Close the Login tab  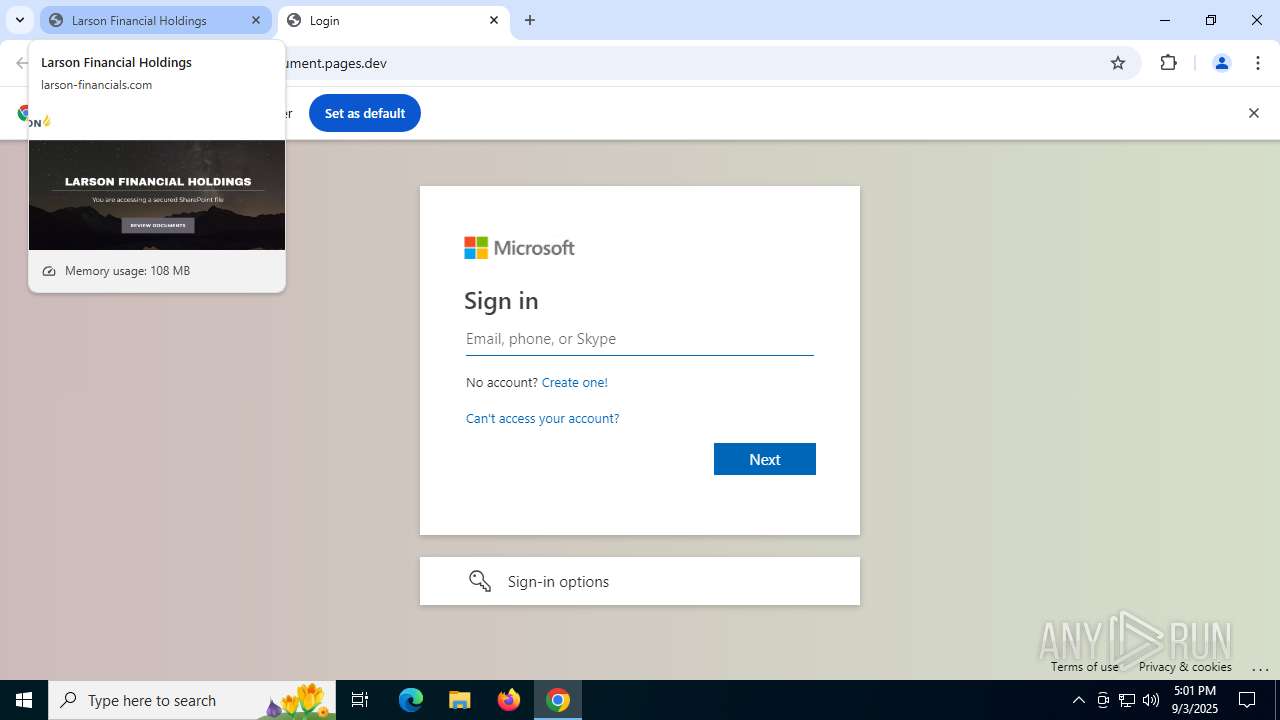(x=494, y=20)
